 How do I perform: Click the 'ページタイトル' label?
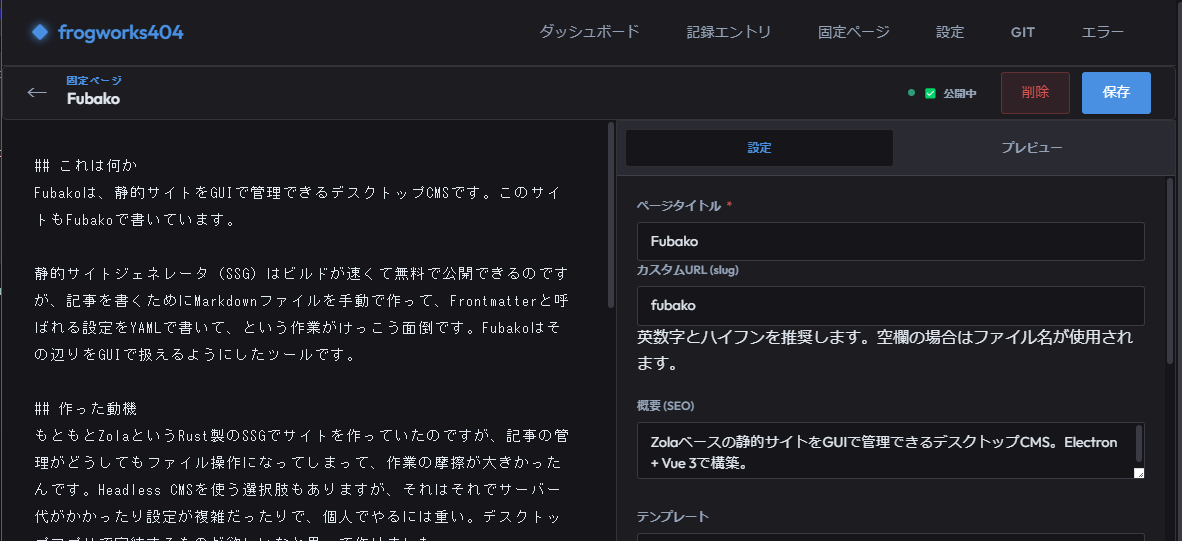pos(679,206)
